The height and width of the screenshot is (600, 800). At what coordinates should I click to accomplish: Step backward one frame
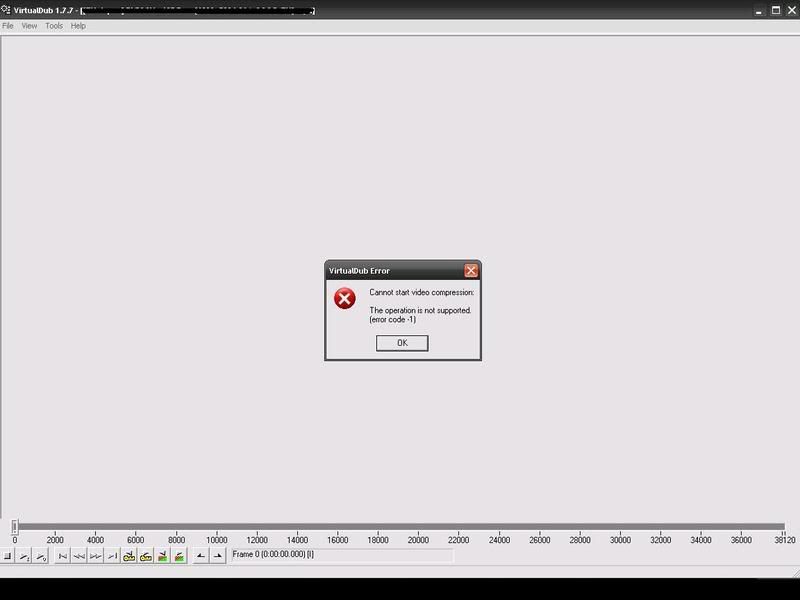(x=79, y=556)
